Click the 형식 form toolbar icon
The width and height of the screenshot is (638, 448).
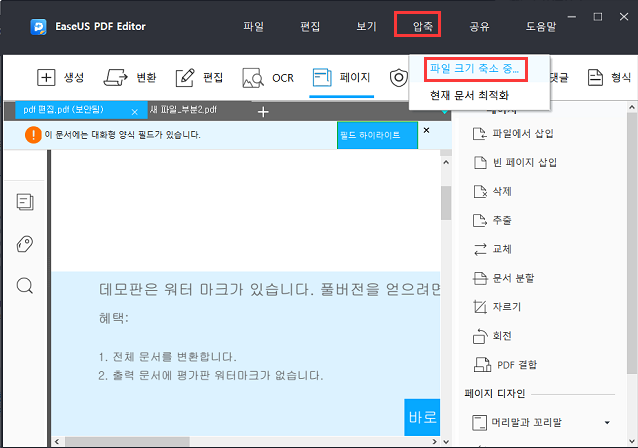pos(595,77)
